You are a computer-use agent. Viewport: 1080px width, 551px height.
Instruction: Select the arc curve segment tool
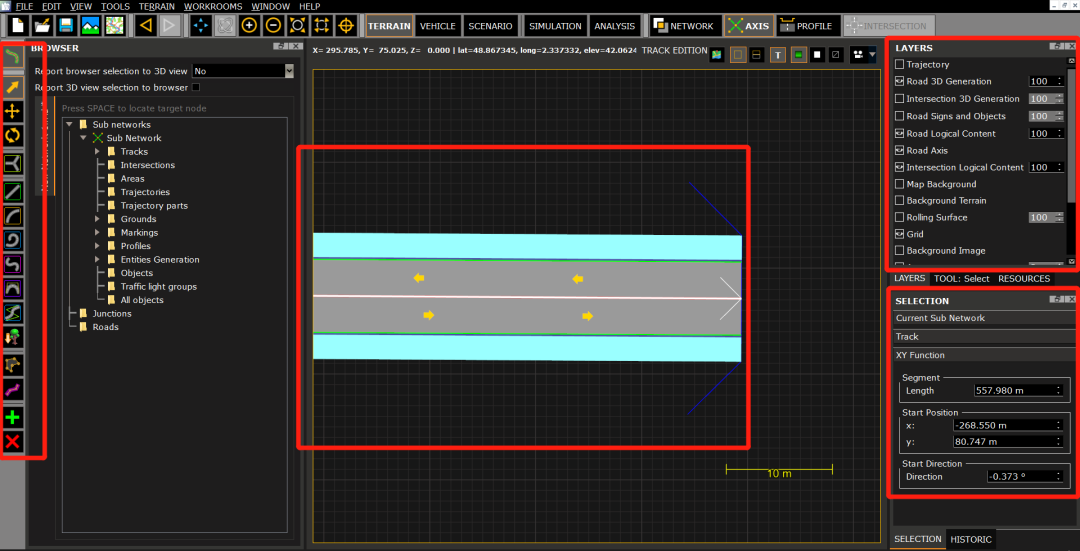(12, 216)
